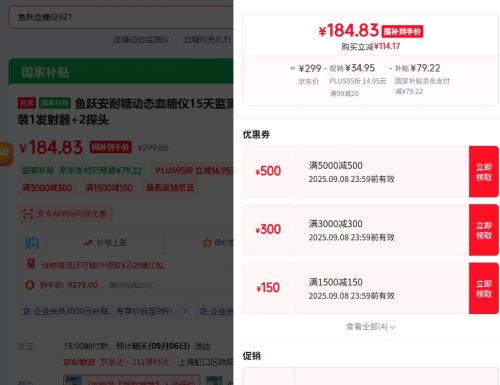Click the 国补到手价 badge in the right panel
The height and width of the screenshot is (385, 500).
pyautogui.click(x=402, y=32)
